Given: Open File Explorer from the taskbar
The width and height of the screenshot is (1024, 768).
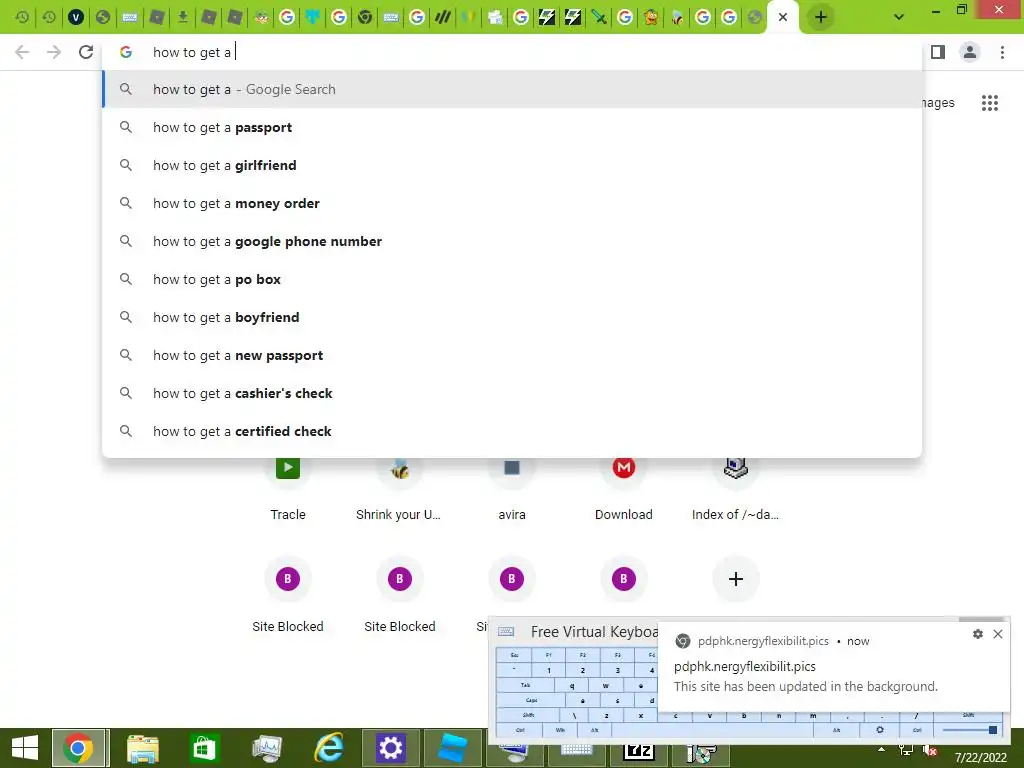Looking at the screenshot, I should (142, 748).
